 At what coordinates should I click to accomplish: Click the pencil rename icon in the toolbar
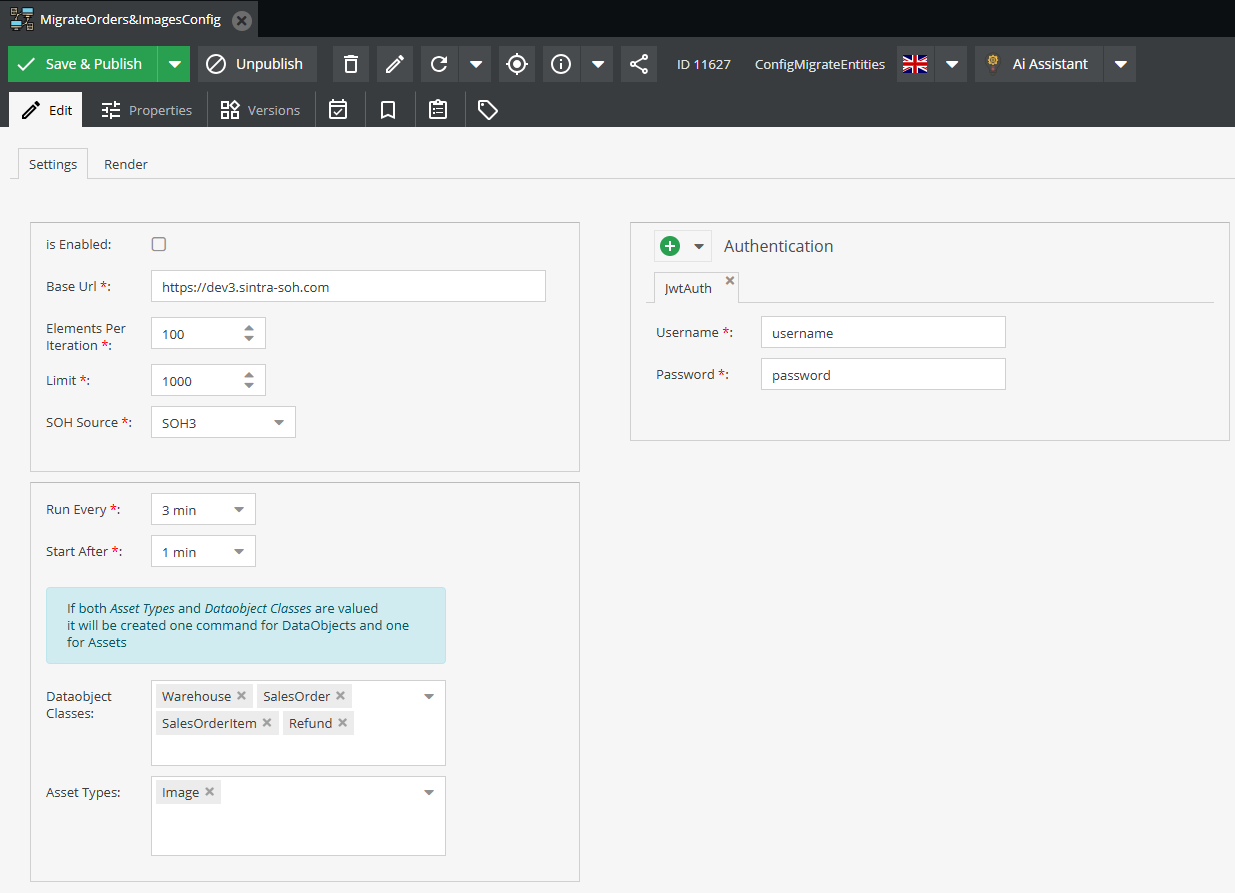pos(394,63)
